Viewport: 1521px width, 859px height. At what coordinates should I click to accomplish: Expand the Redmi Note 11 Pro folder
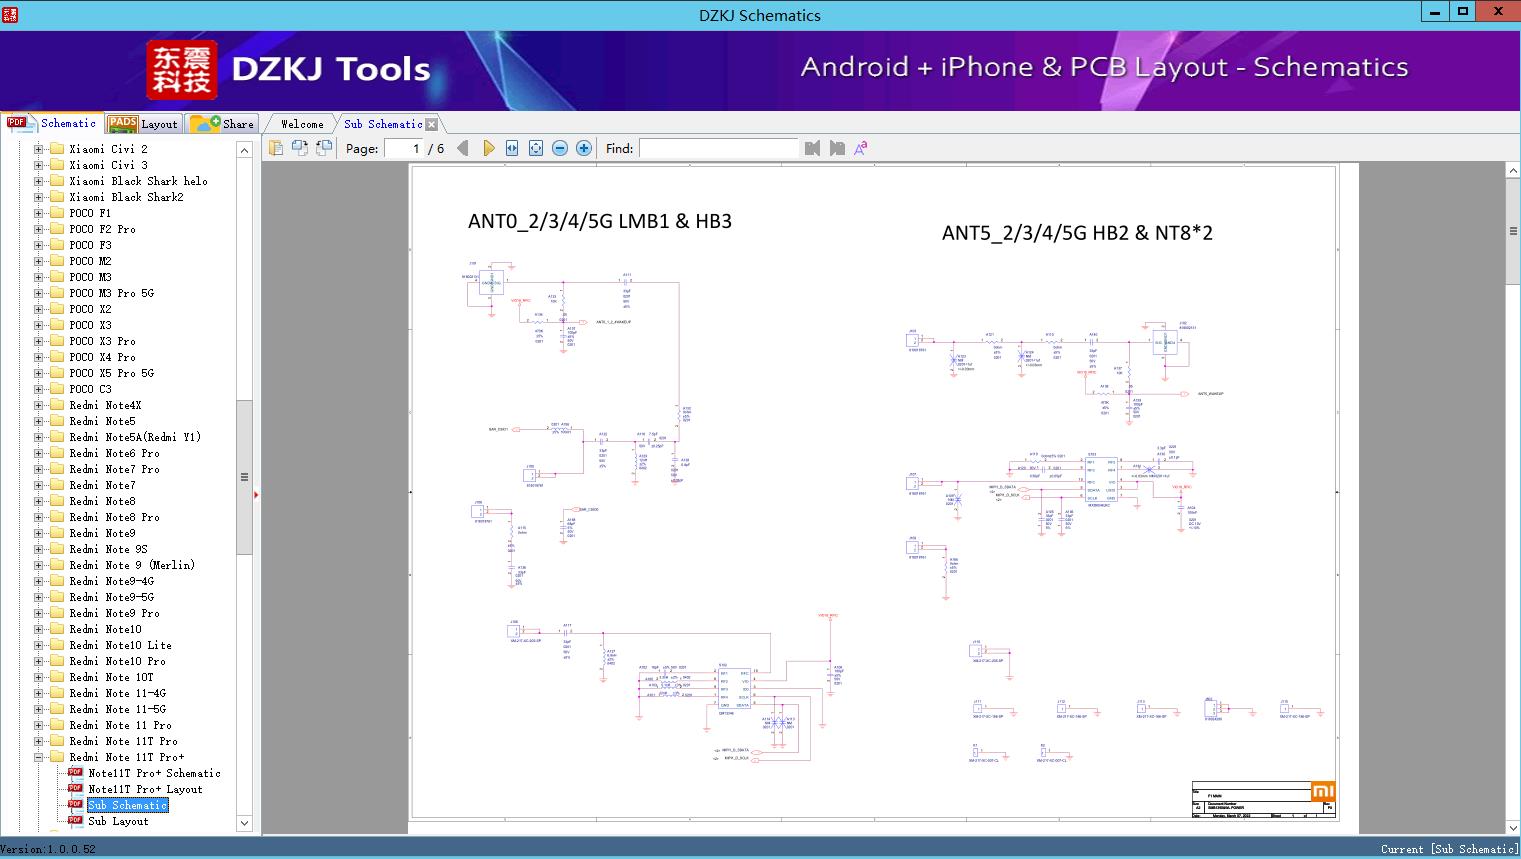click(x=38, y=725)
